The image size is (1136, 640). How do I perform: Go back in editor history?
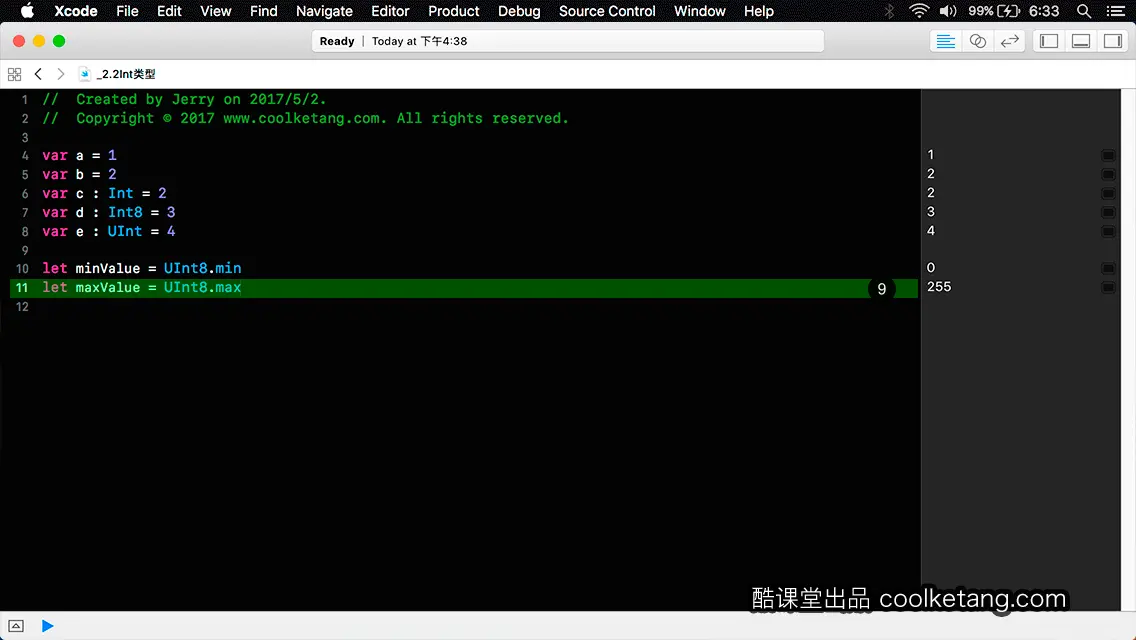38,74
